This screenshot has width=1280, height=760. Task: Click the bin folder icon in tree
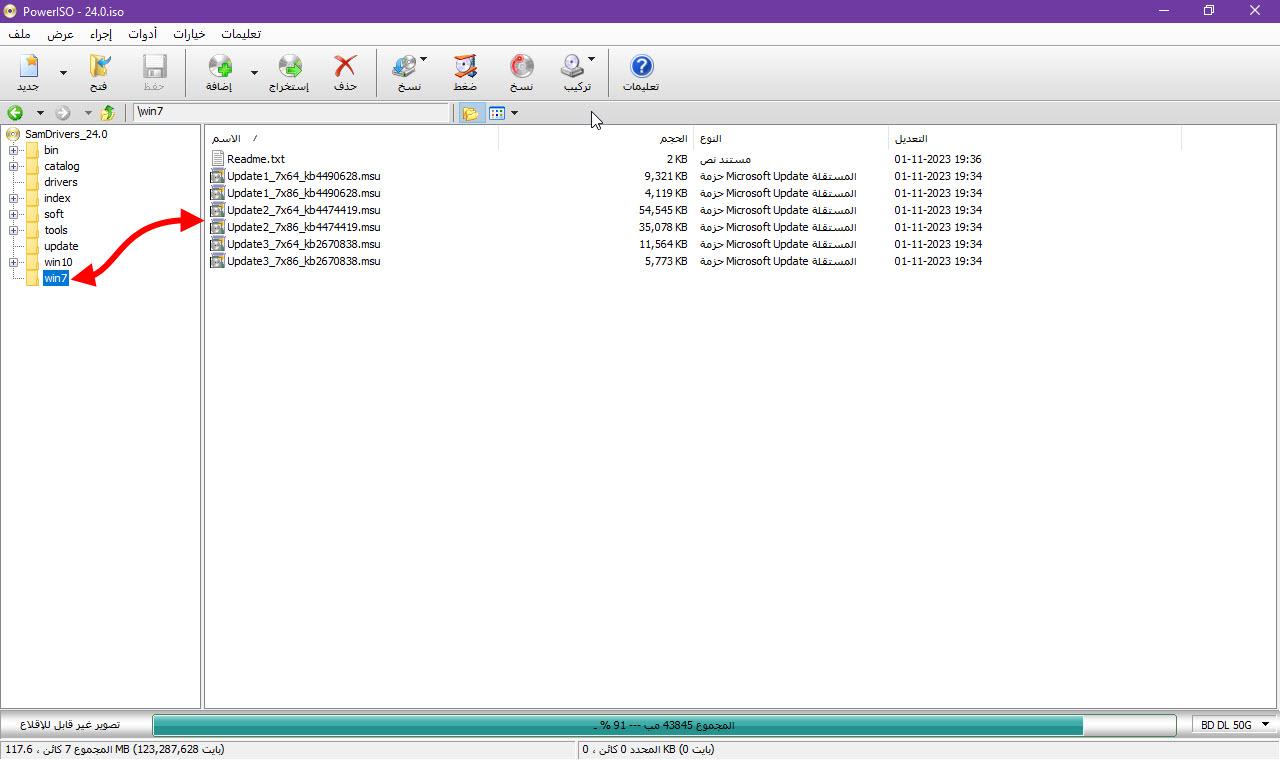click(32, 150)
